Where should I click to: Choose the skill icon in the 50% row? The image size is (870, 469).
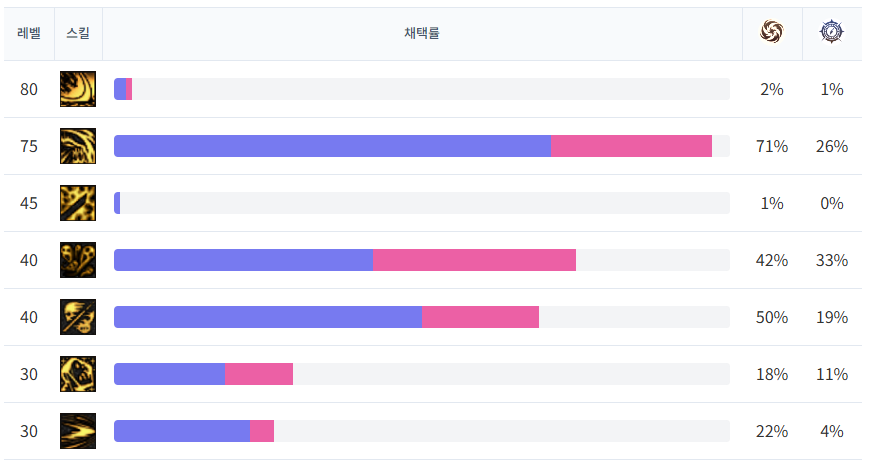coord(78,317)
